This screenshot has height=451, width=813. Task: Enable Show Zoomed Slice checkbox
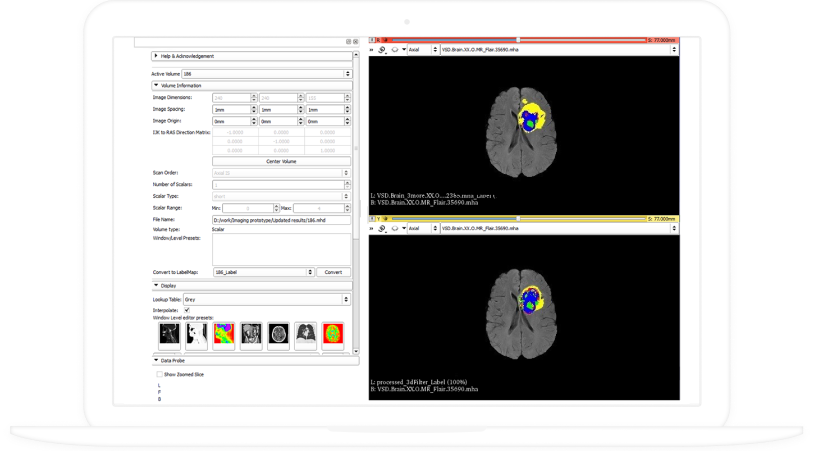tap(159, 374)
